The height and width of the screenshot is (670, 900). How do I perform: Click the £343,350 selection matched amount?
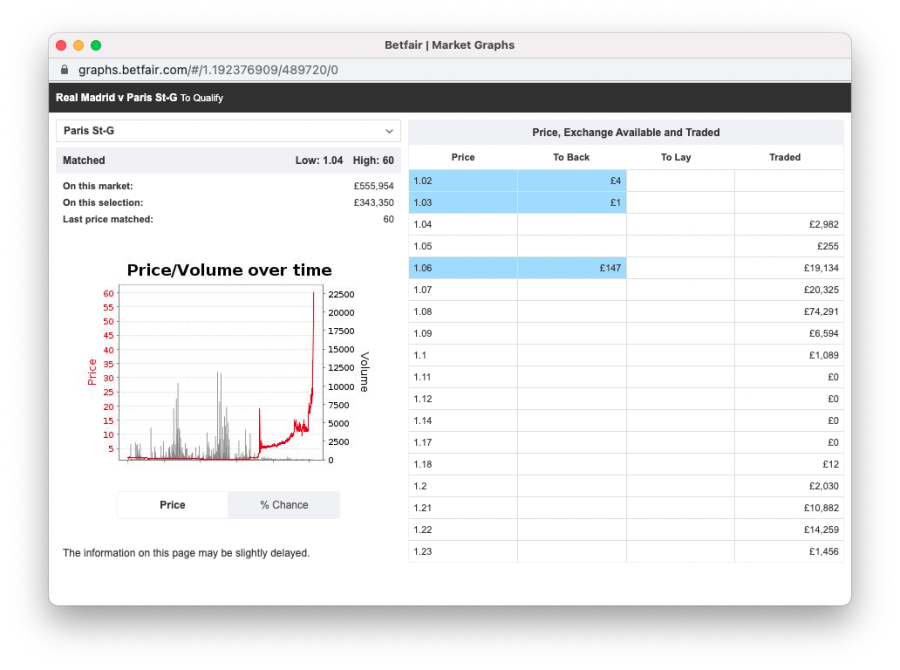(x=374, y=203)
